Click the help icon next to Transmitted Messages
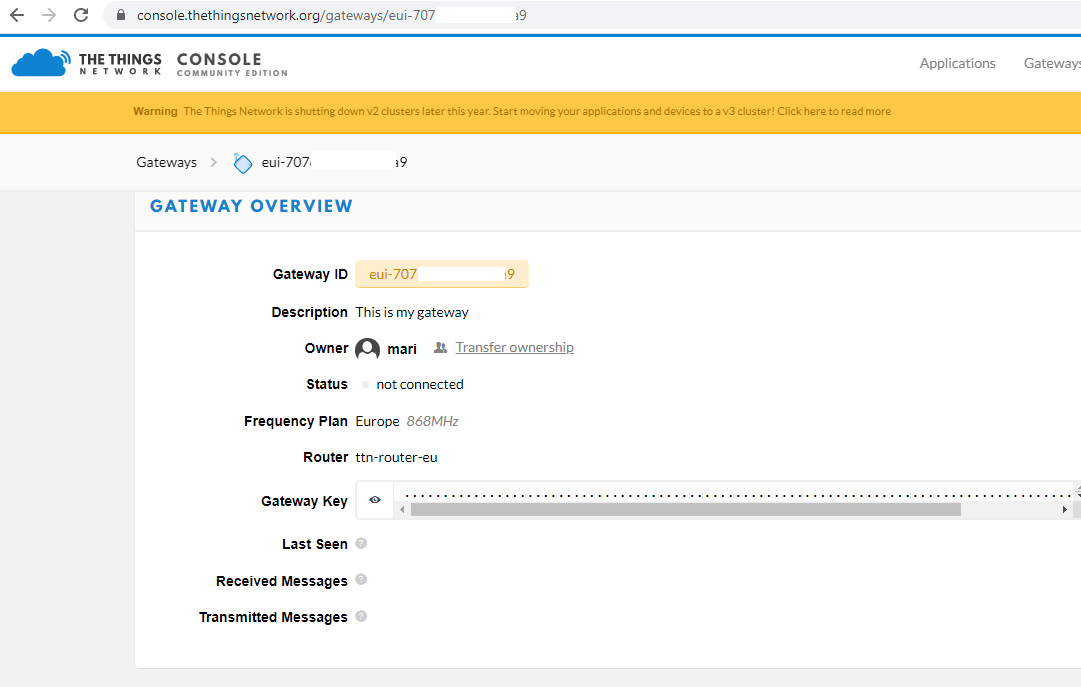This screenshot has height=687, width=1081. click(x=361, y=616)
